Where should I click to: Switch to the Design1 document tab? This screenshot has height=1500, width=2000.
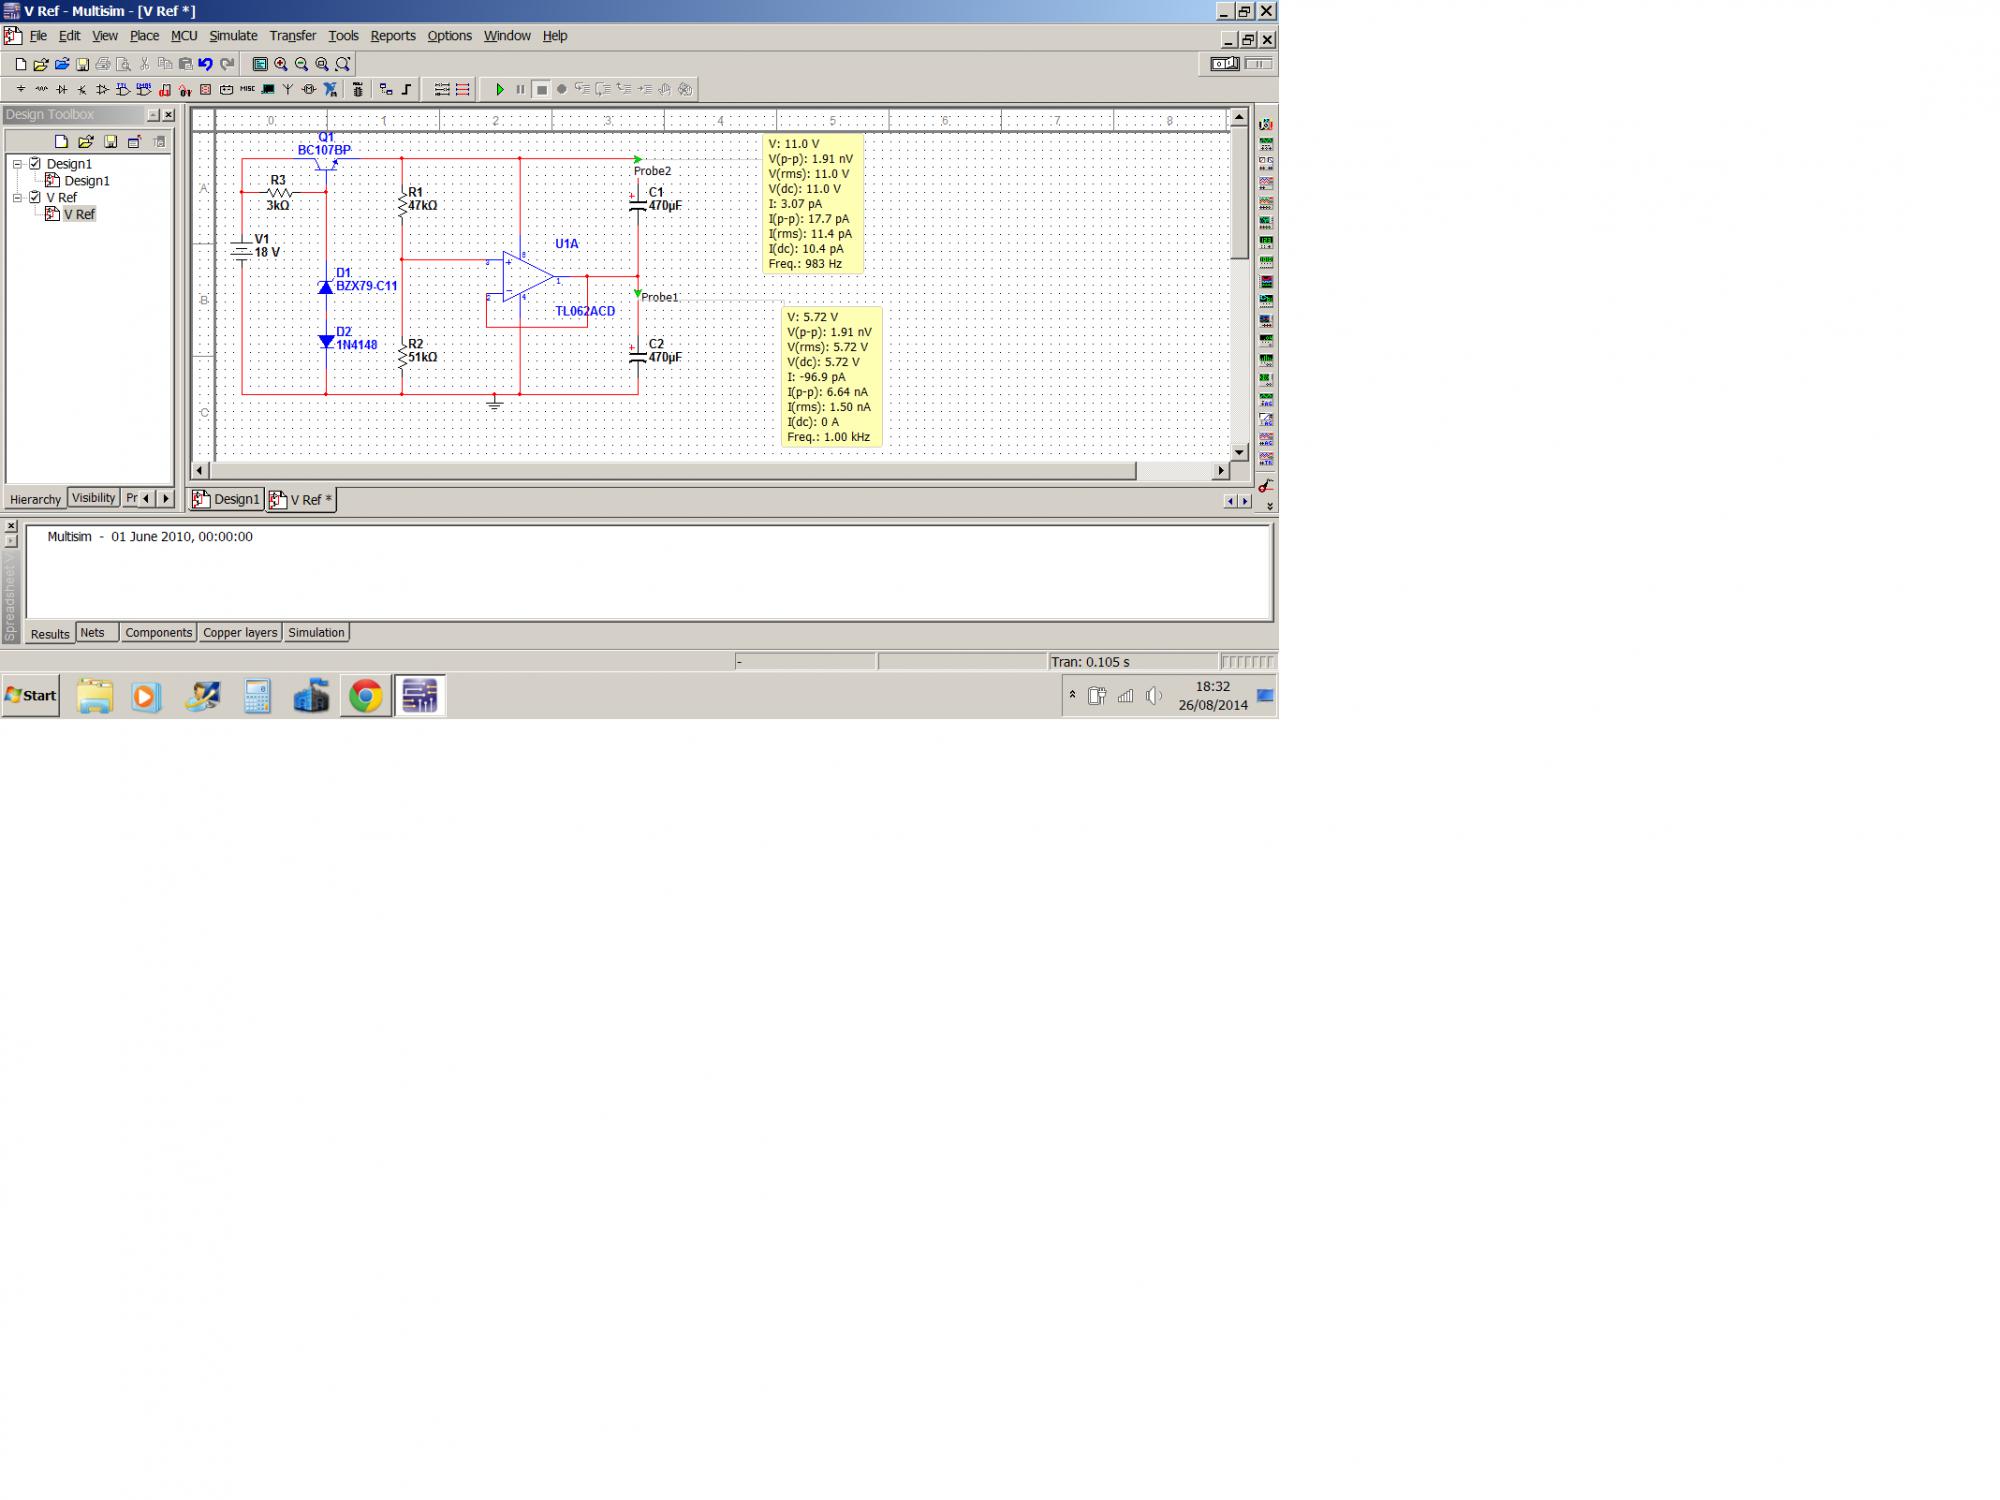coord(228,499)
